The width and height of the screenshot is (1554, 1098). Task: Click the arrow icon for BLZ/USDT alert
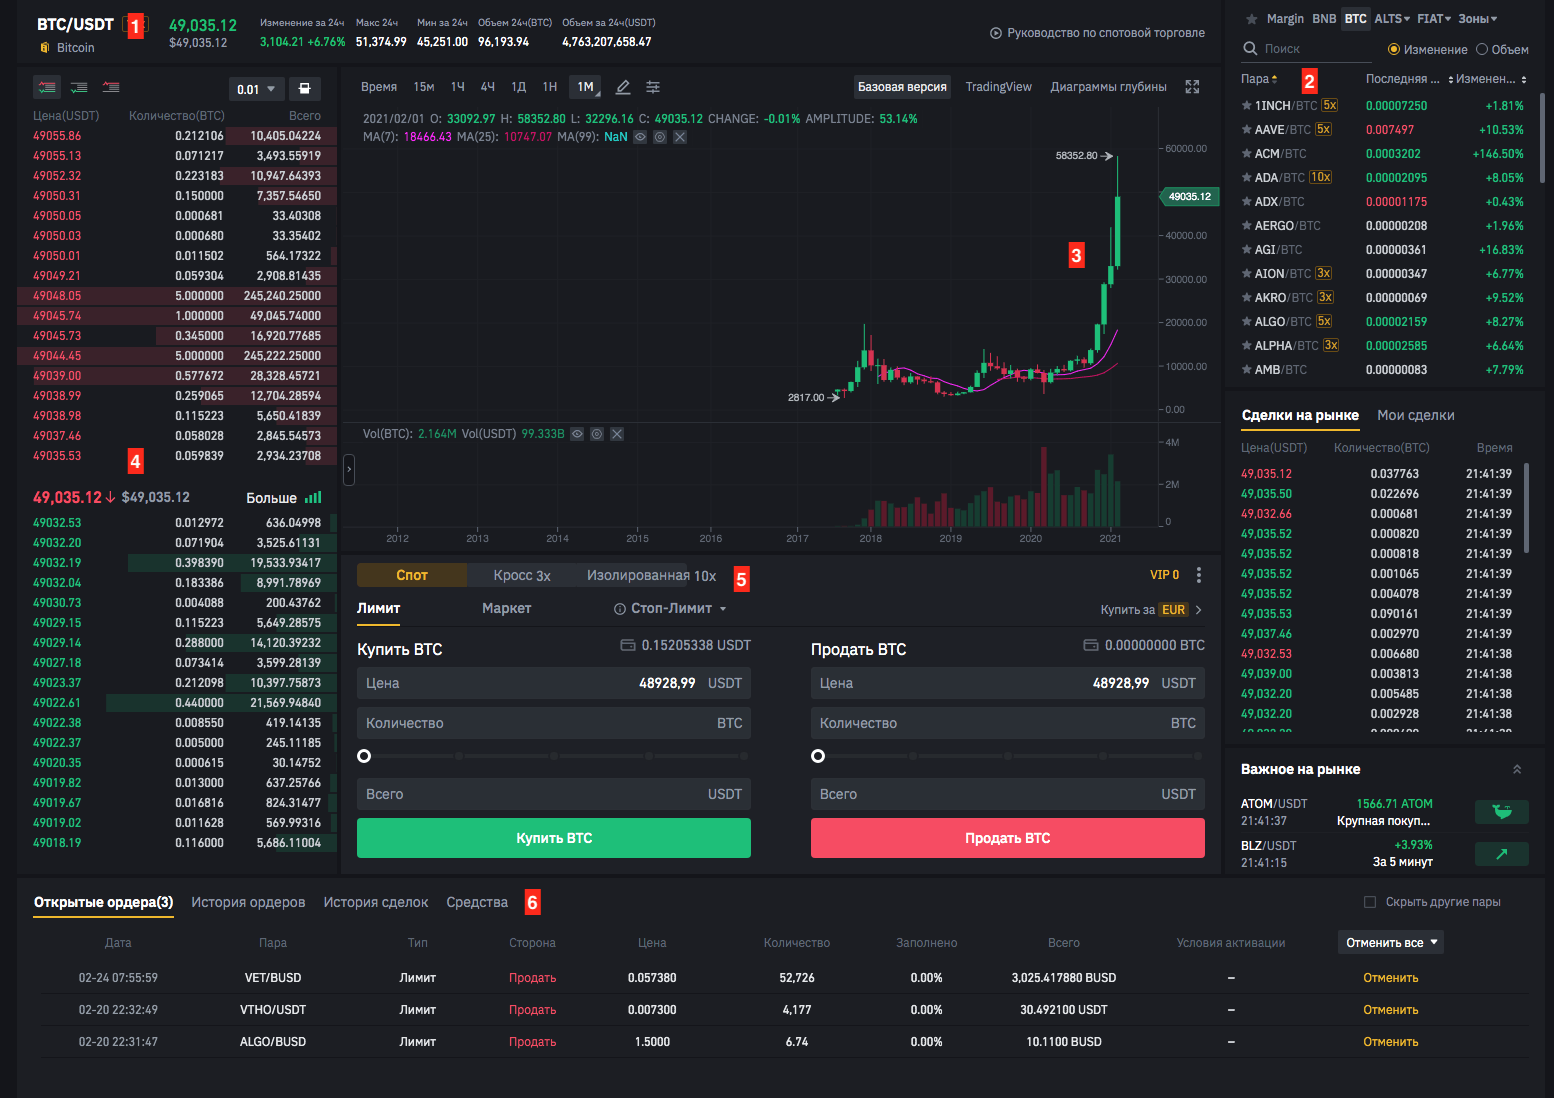tap(1502, 854)
